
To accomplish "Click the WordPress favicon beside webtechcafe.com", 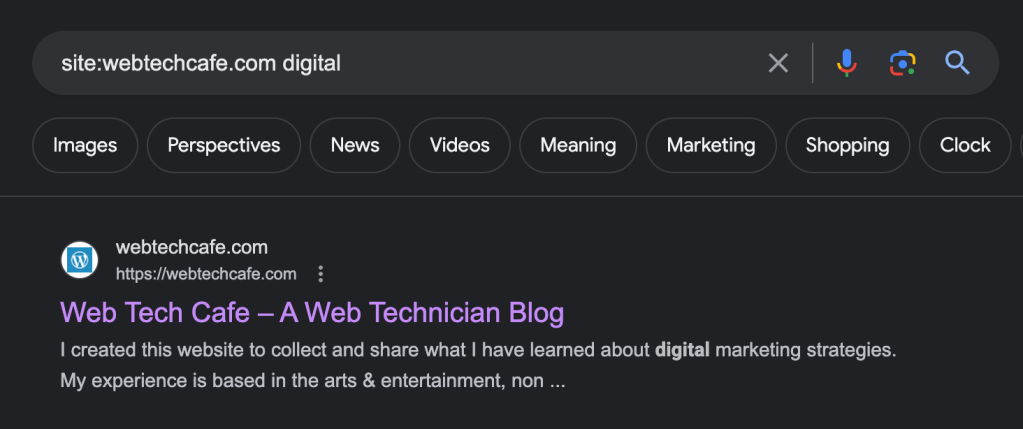I will 80,260.
